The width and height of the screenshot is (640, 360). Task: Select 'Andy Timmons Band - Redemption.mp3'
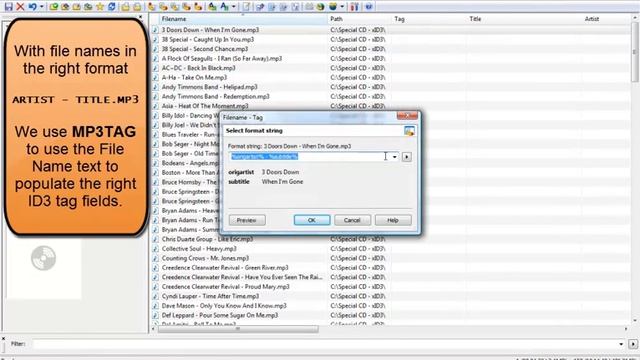click(216, 96)
